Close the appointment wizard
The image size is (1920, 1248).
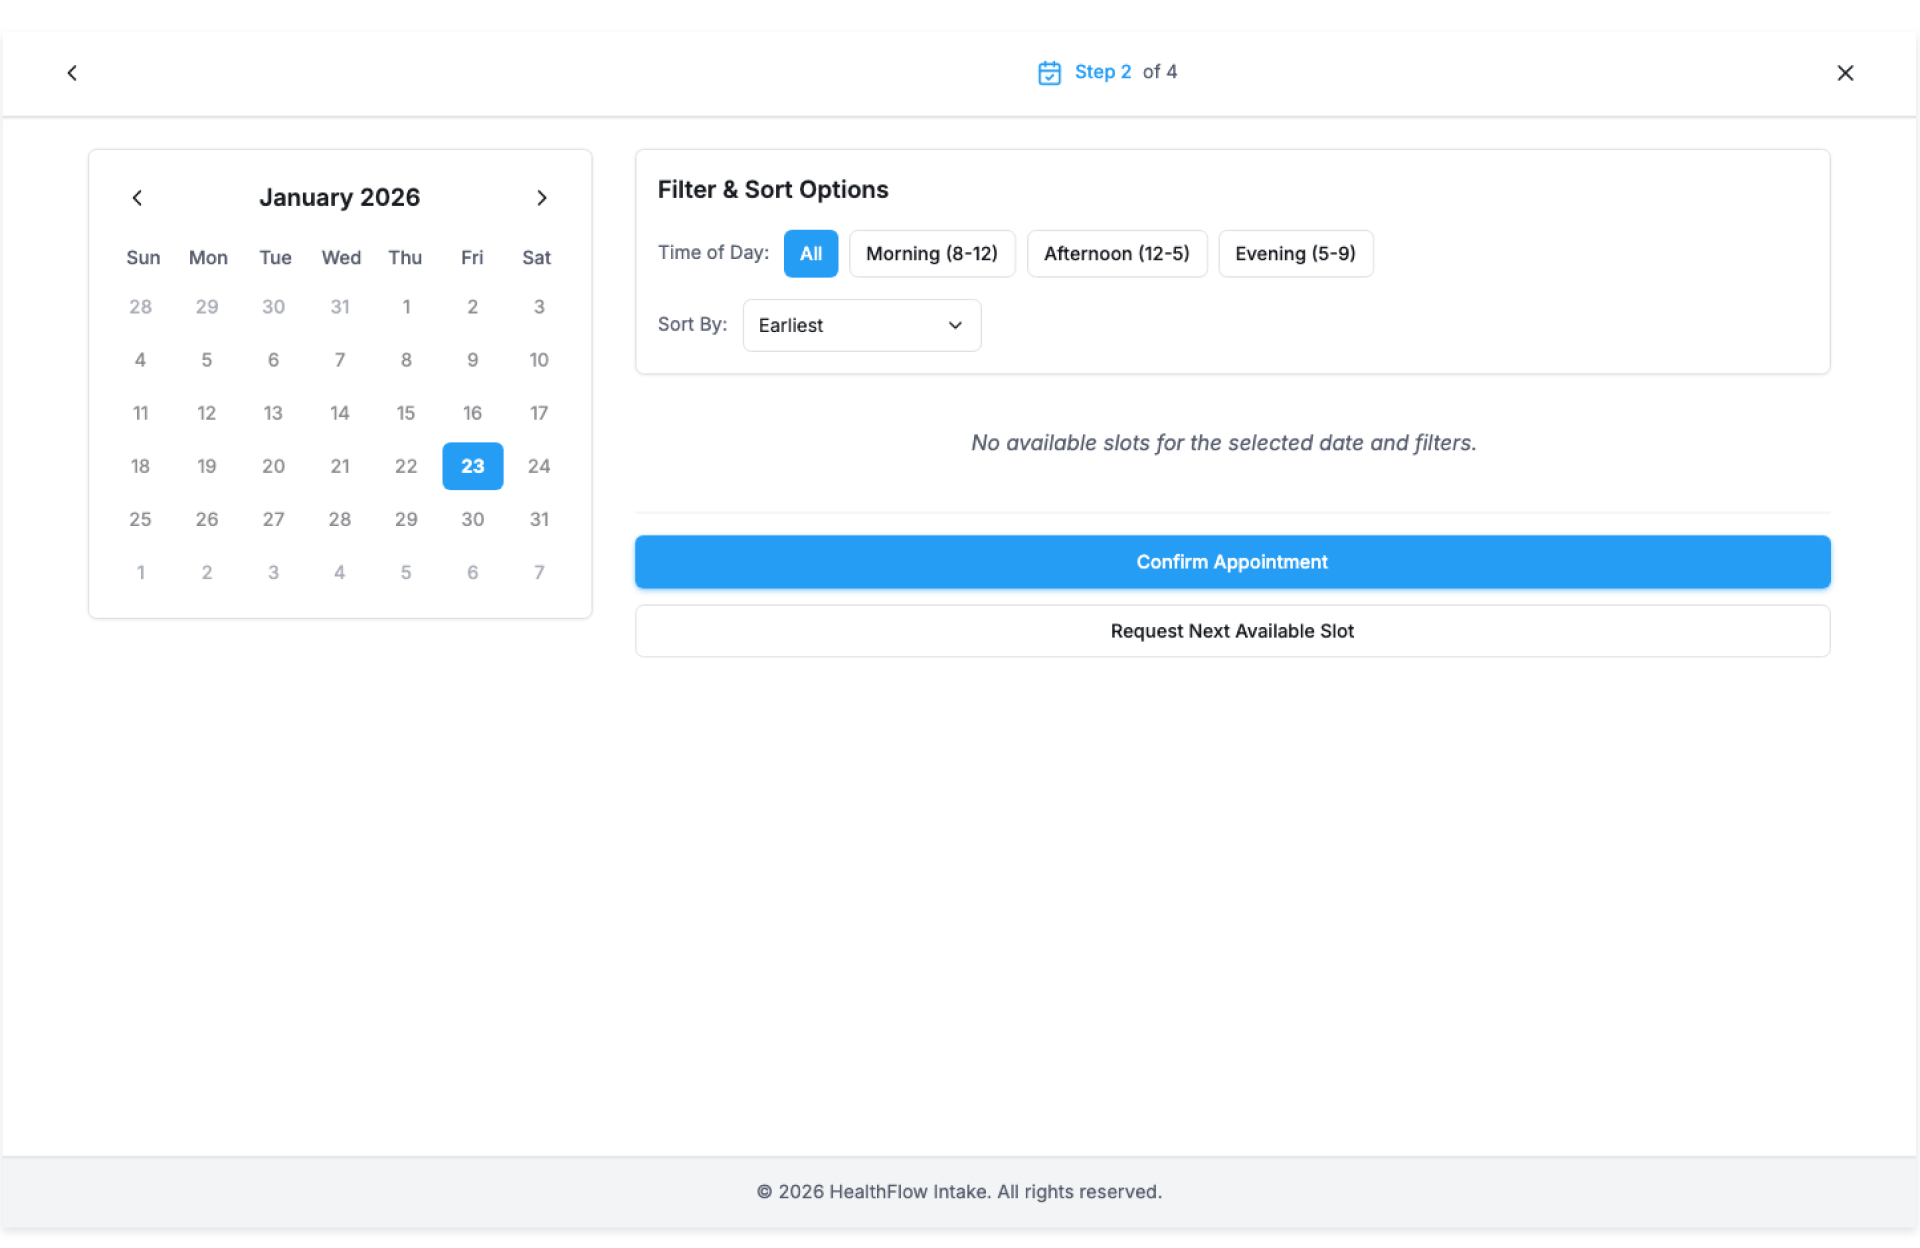point(1845,73)
